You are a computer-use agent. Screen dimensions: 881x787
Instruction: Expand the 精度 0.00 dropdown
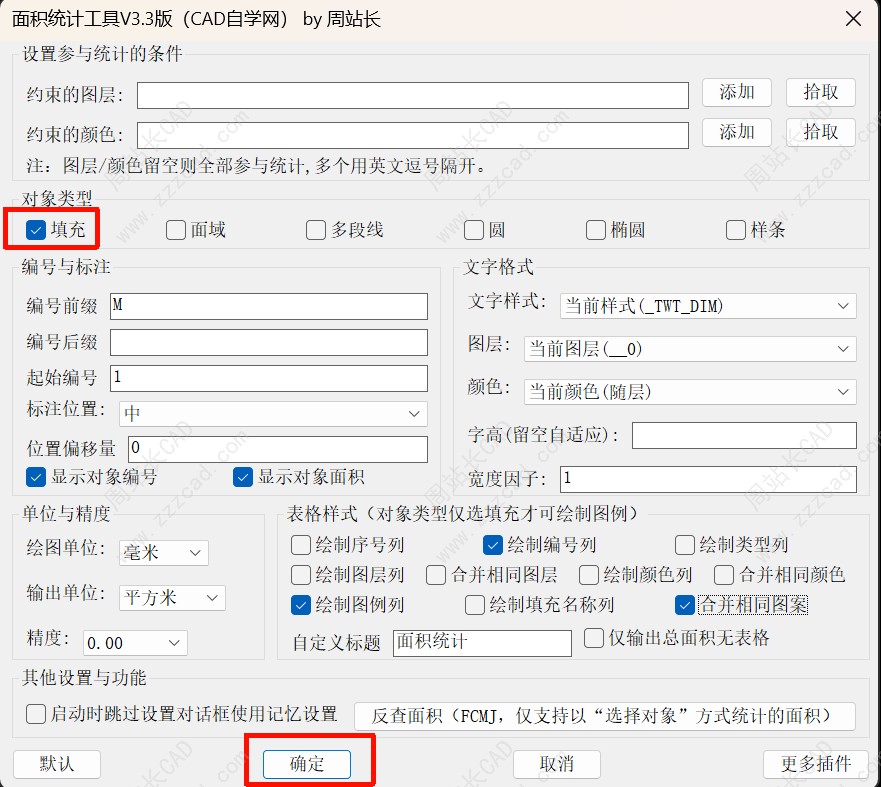pos(135,643)
